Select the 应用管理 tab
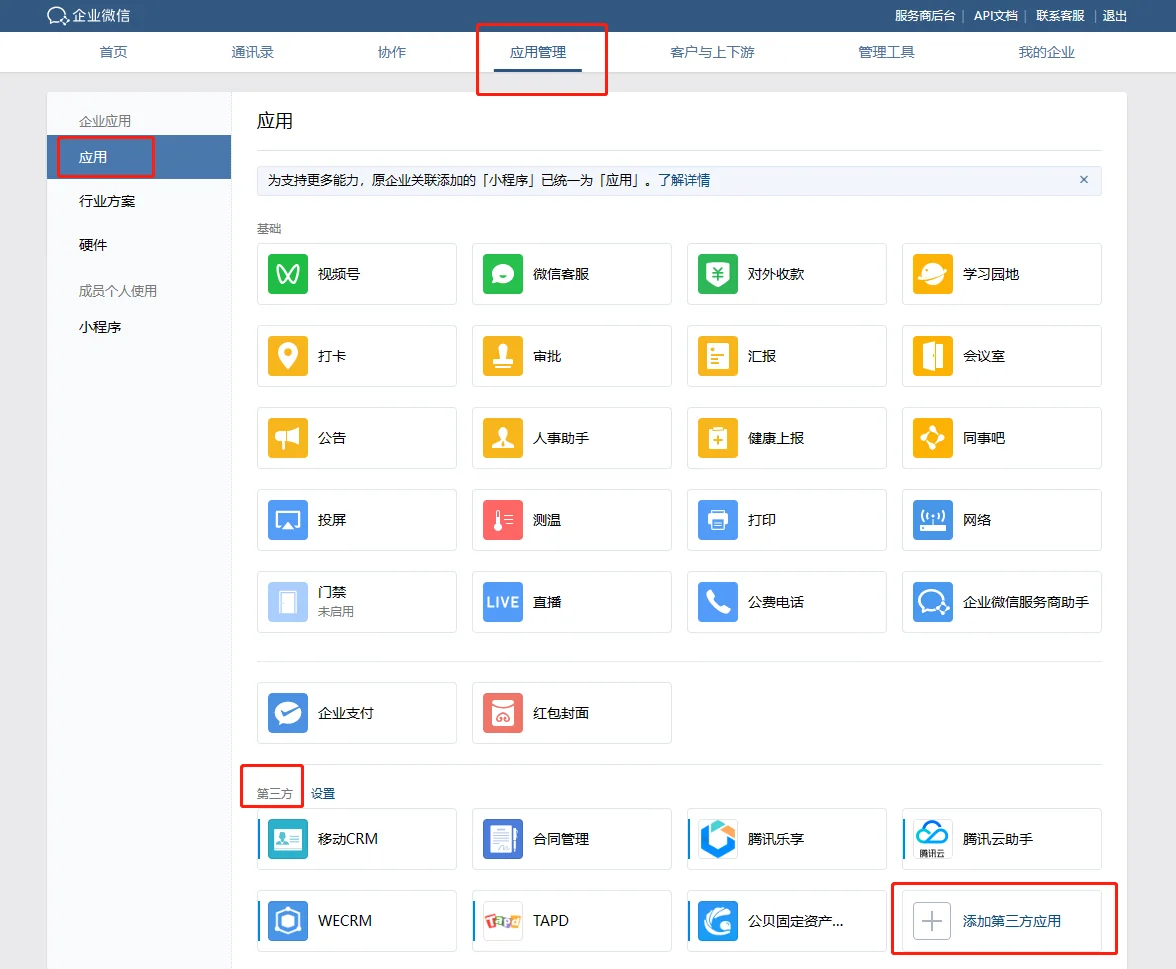 (538, 52)
